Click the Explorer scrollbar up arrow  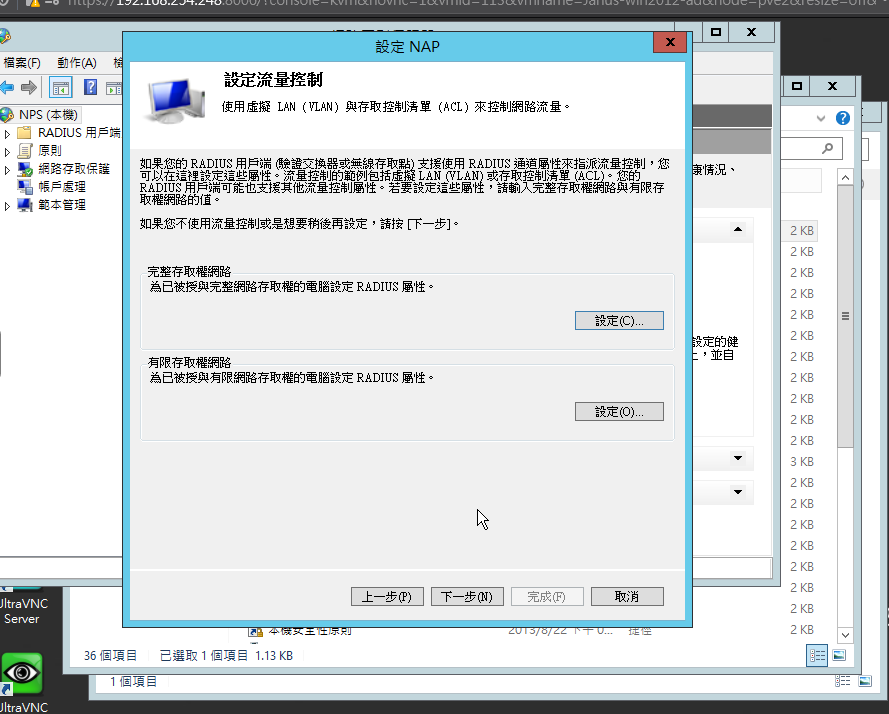pos(845,178)
